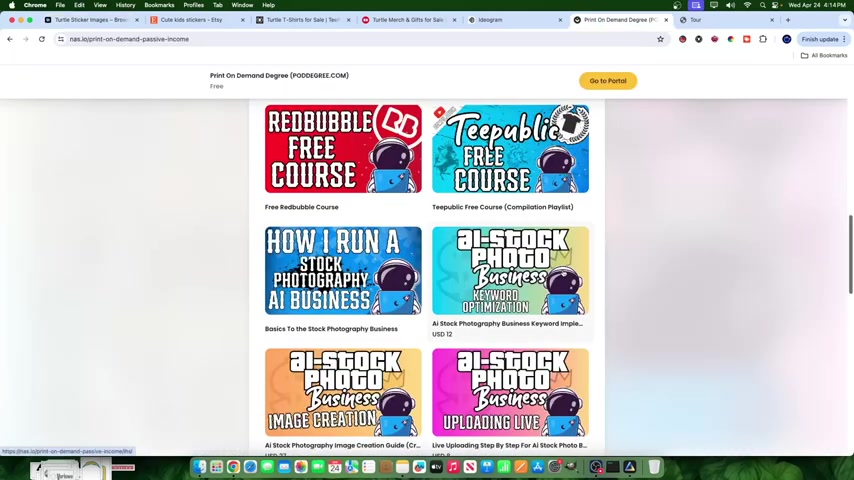The width and height of the screenshot is (854, 480).
Task: Go back to the previous page
Action: pyautogui.click(x=10, y=39)
